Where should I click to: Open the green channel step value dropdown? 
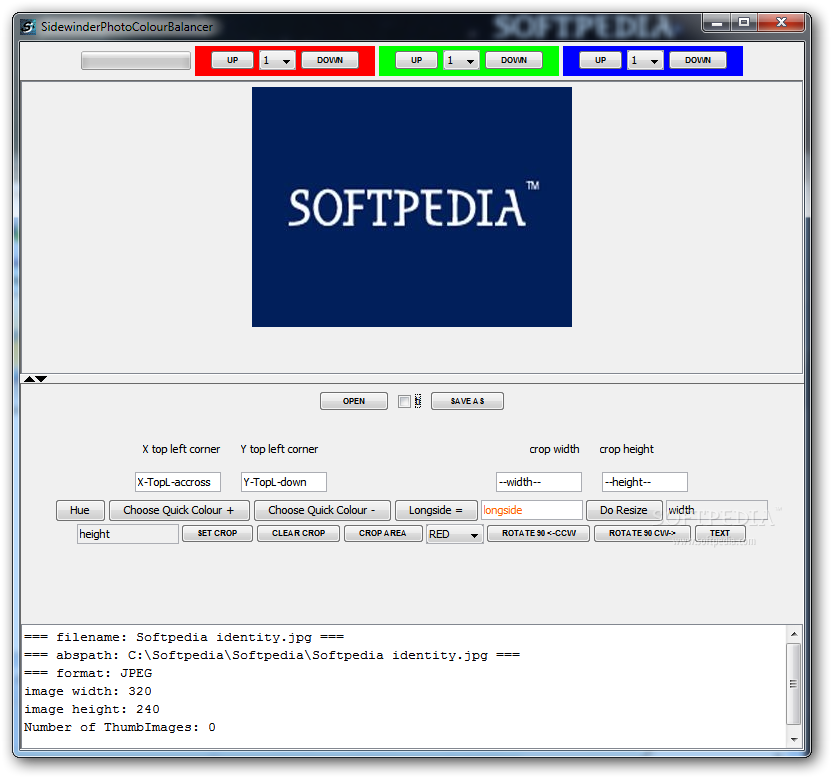pos(461,60)
